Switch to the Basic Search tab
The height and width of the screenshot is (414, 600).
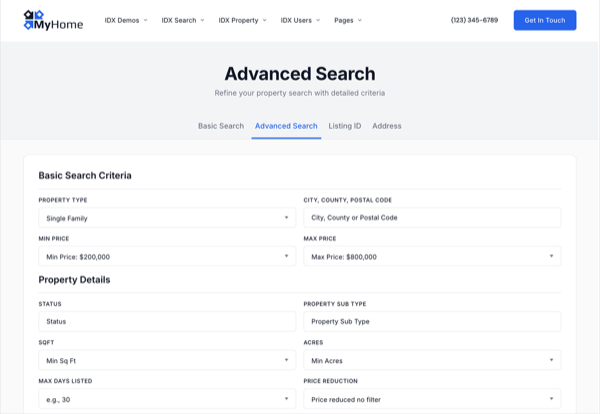(x=221, y=126)
